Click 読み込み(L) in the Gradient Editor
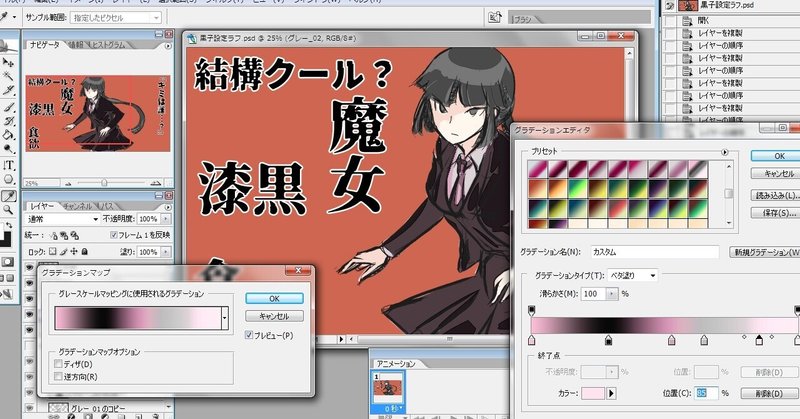This screenshot has height=419, width=800. point(776,195)
